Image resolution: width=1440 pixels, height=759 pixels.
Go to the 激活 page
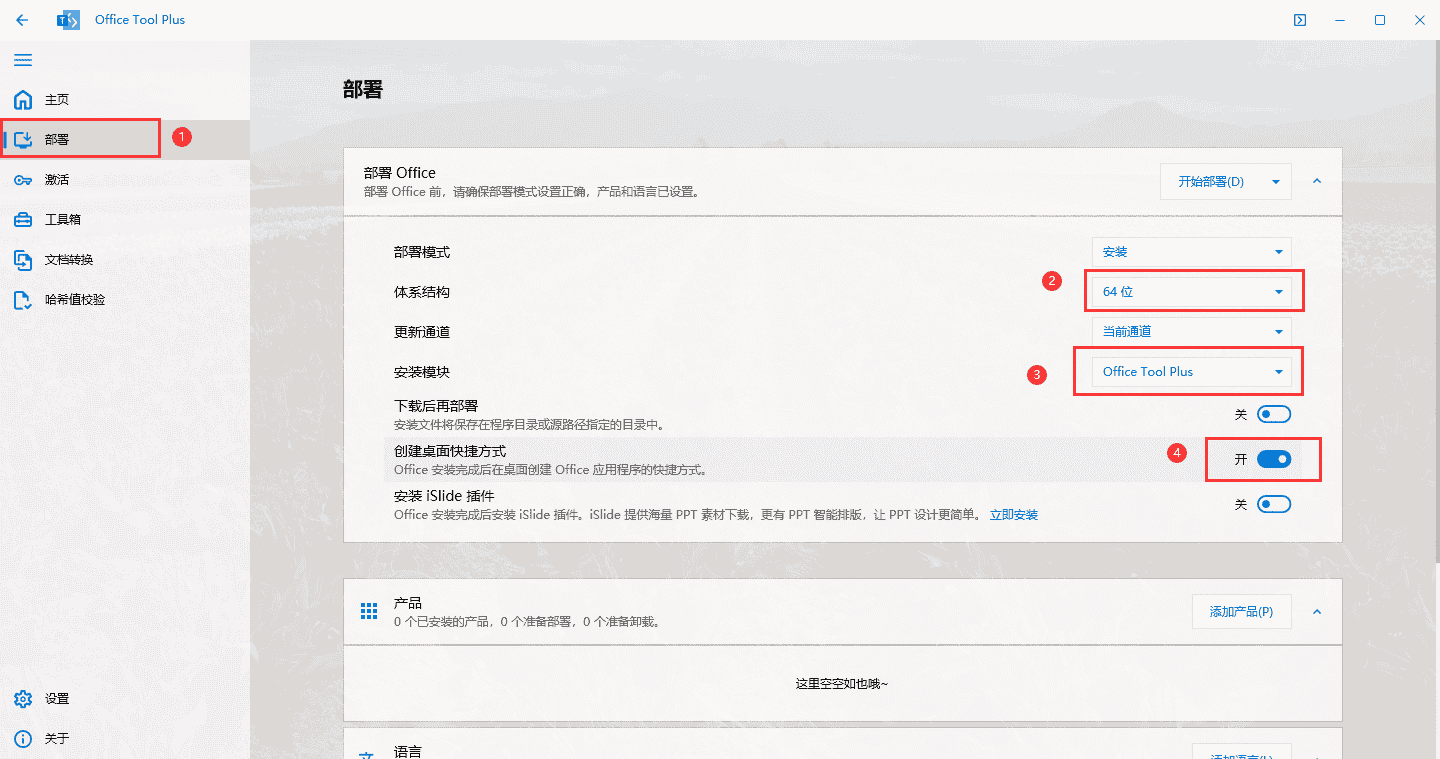(x=125, y=180)
